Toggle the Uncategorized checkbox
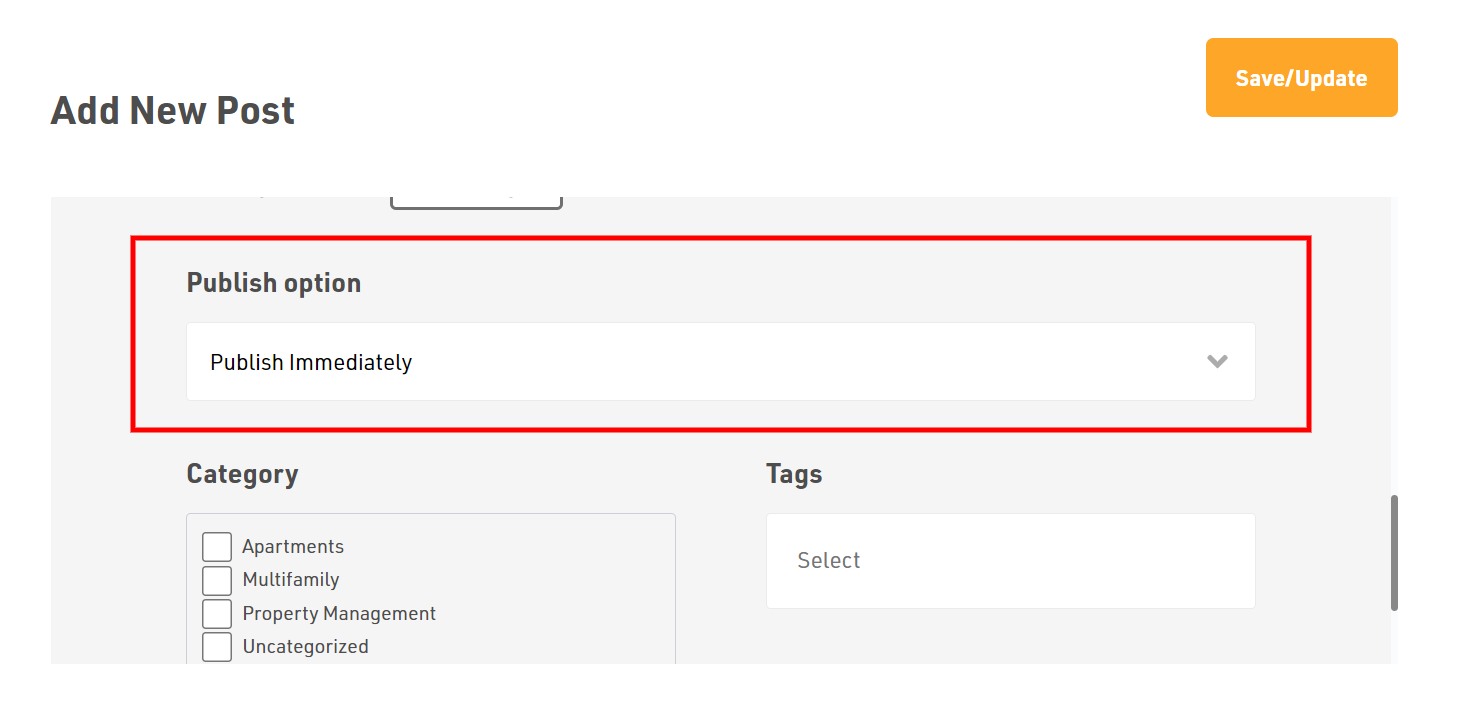Screen dimensions: 1458x715 217,647
